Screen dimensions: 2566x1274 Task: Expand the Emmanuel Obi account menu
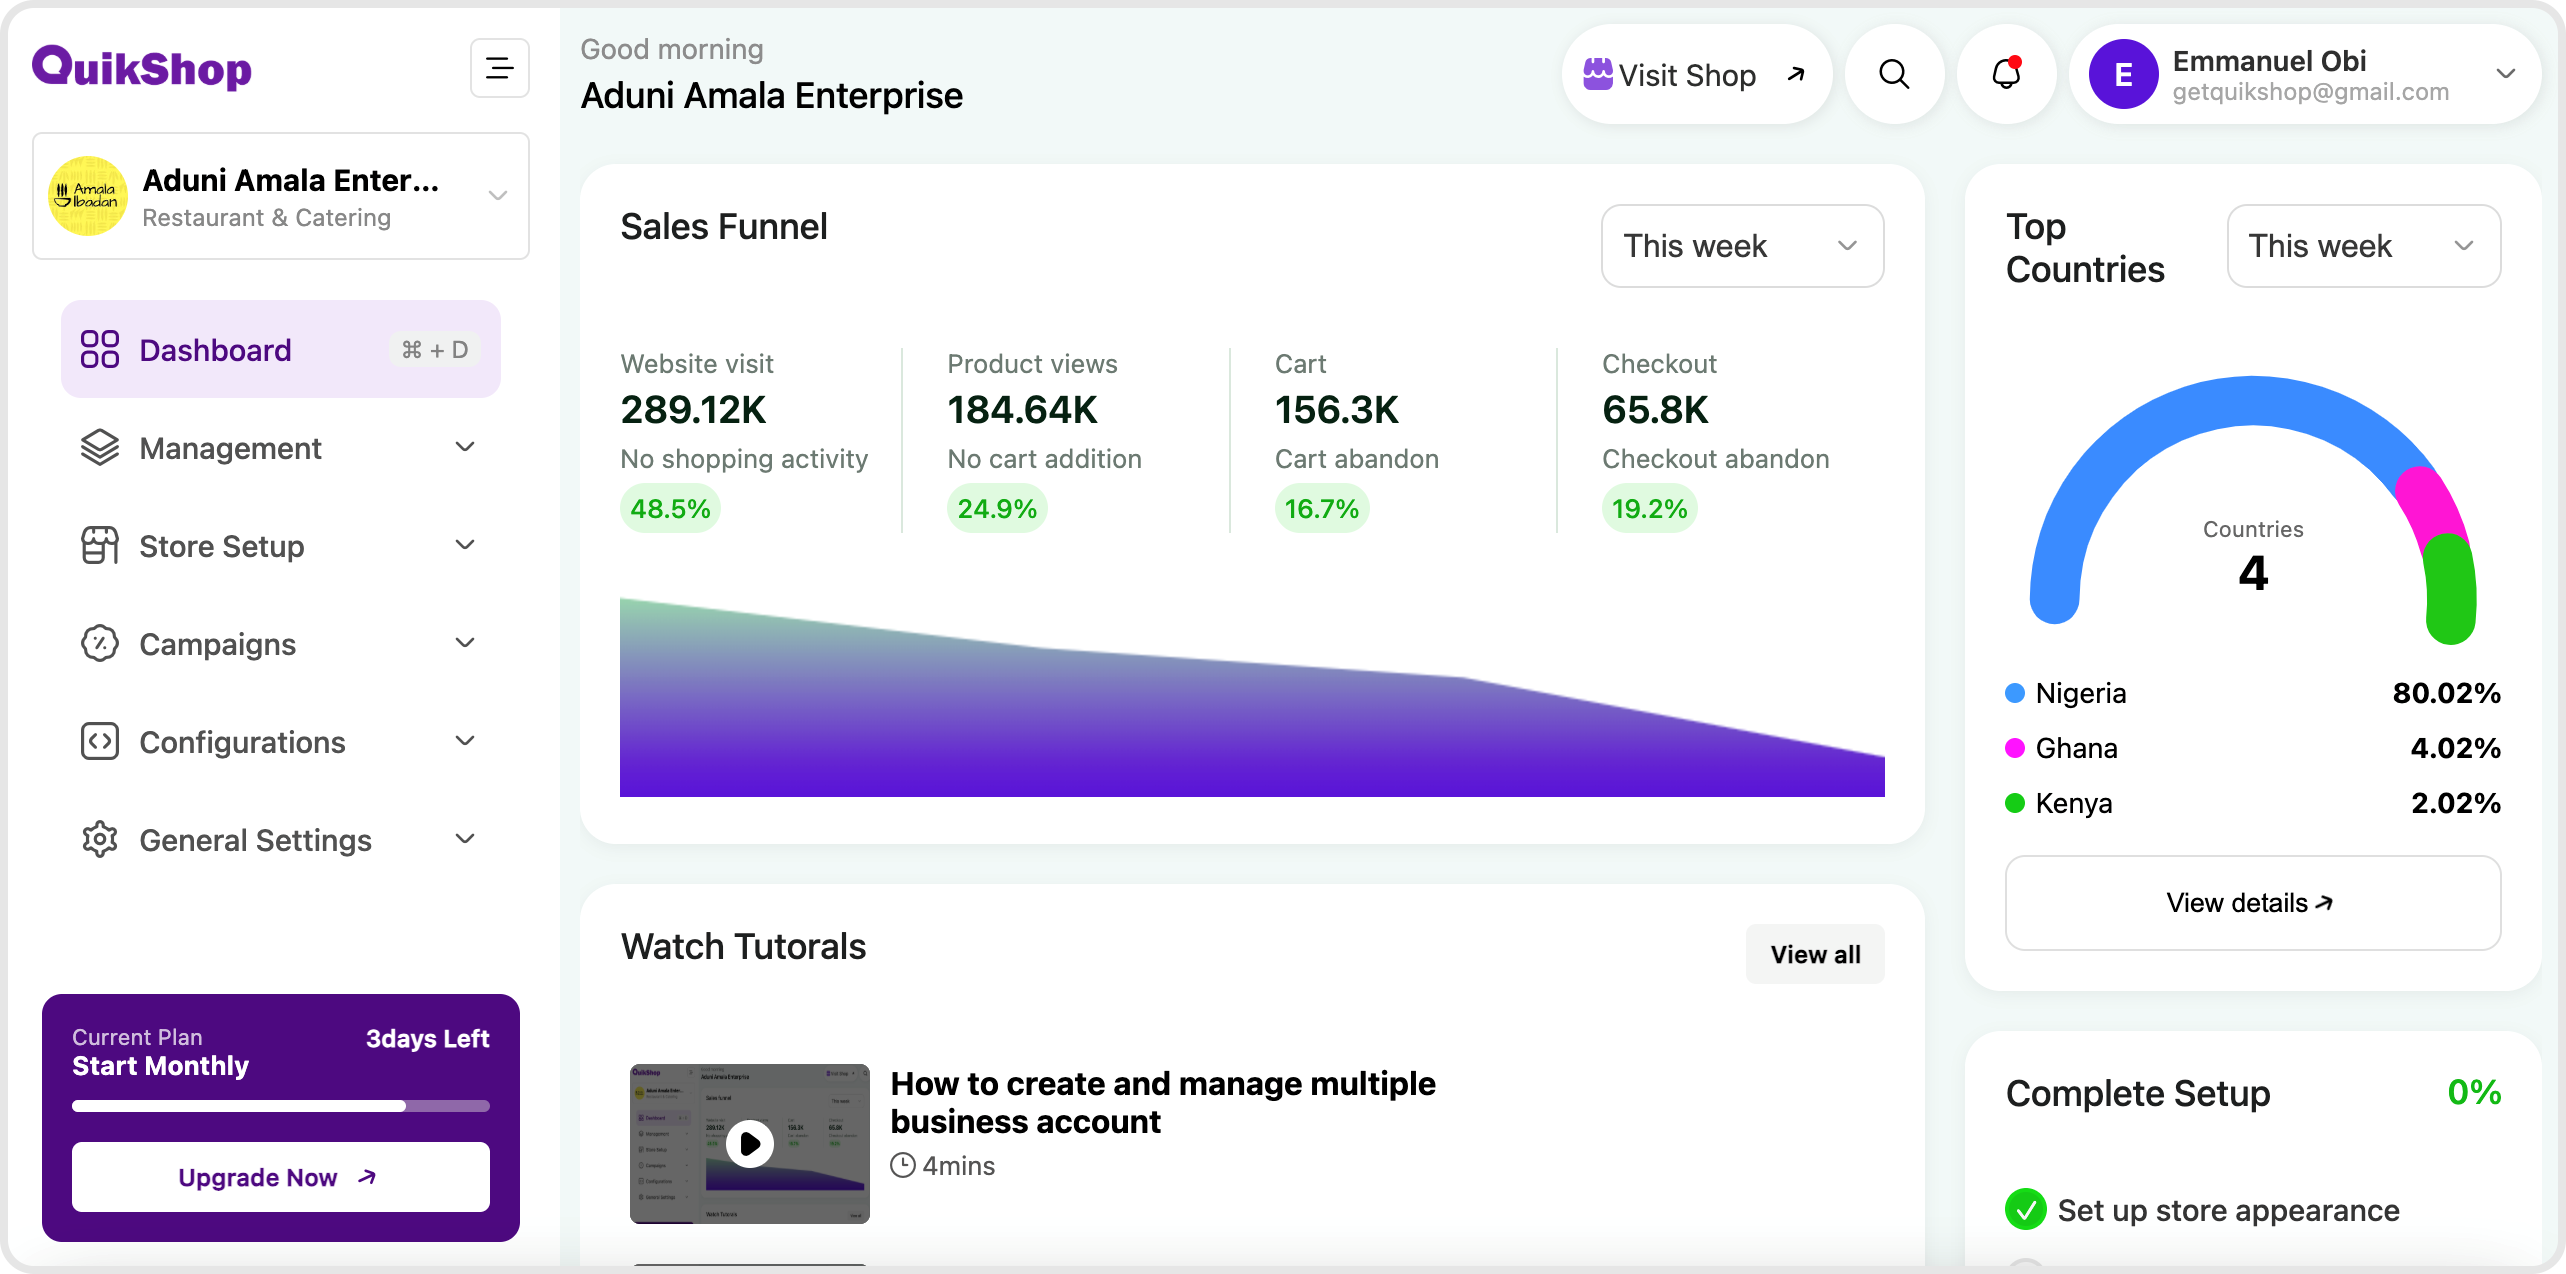click(2505, 74)
